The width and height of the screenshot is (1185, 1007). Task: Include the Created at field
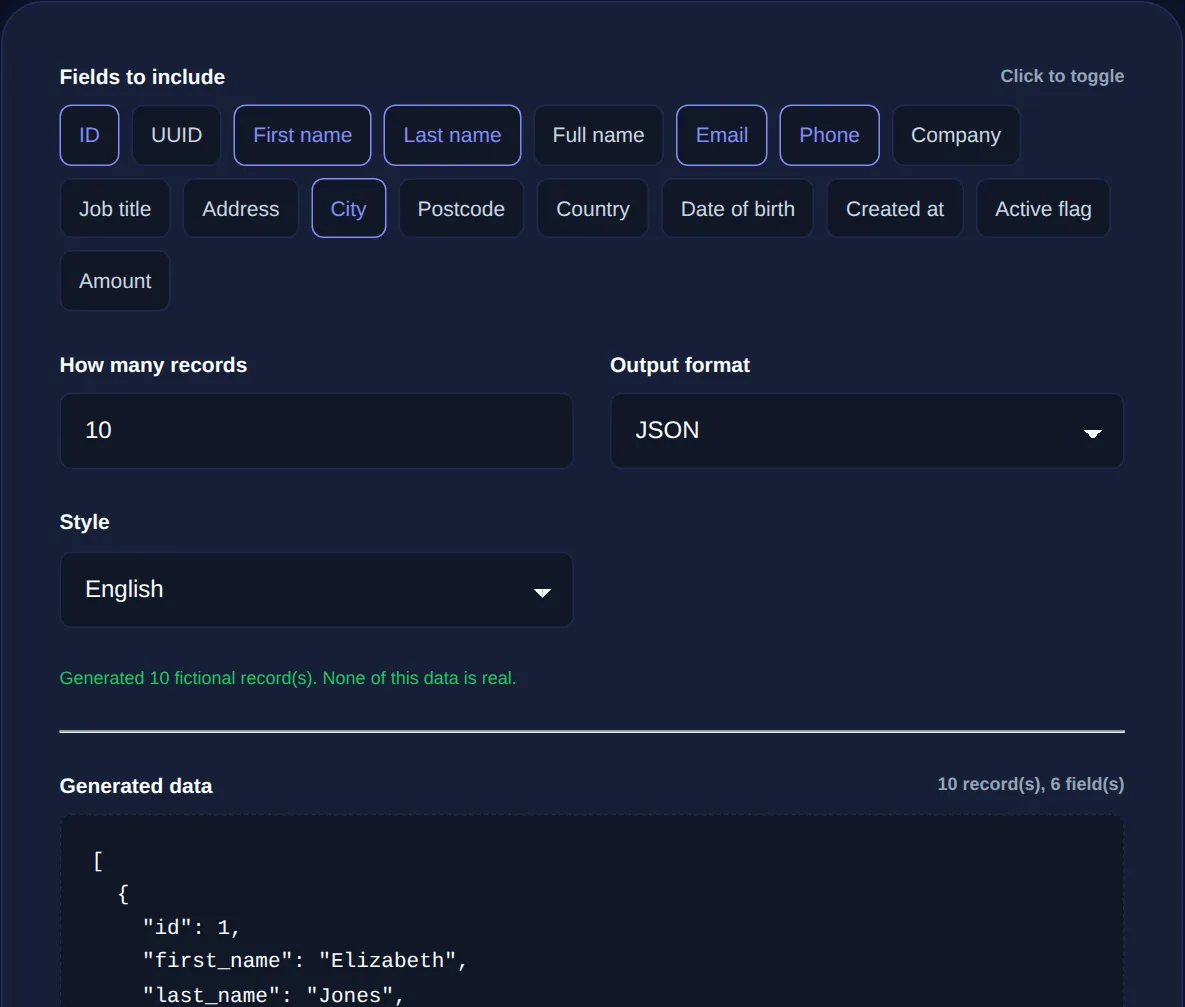click(x=895, y=209)
